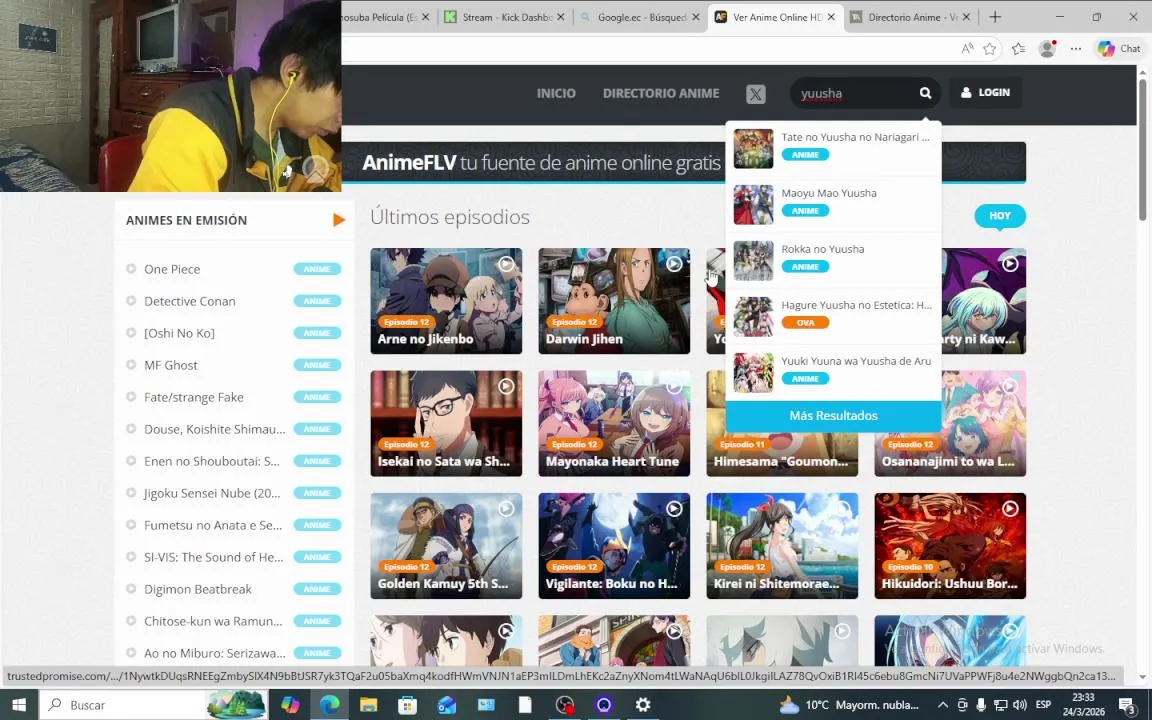Open Edge settings and more menu

point(1076,48)
